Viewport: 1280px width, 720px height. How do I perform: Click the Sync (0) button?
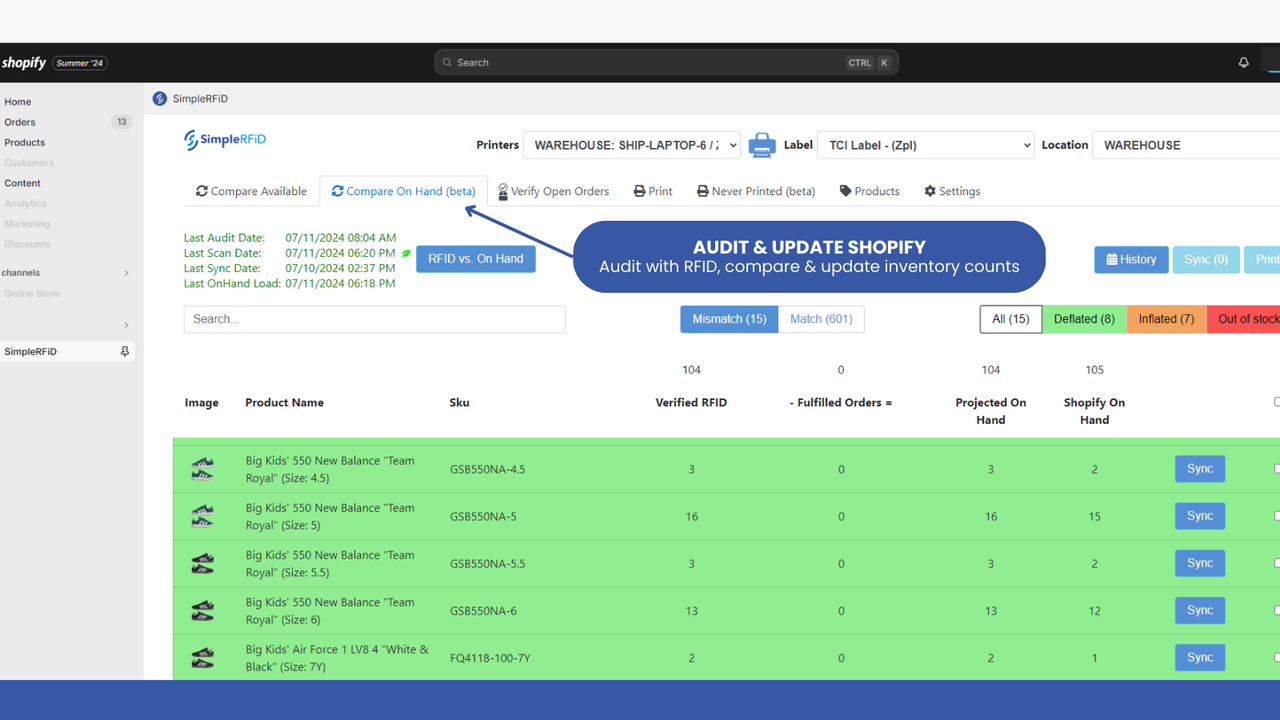[1206, 259]
